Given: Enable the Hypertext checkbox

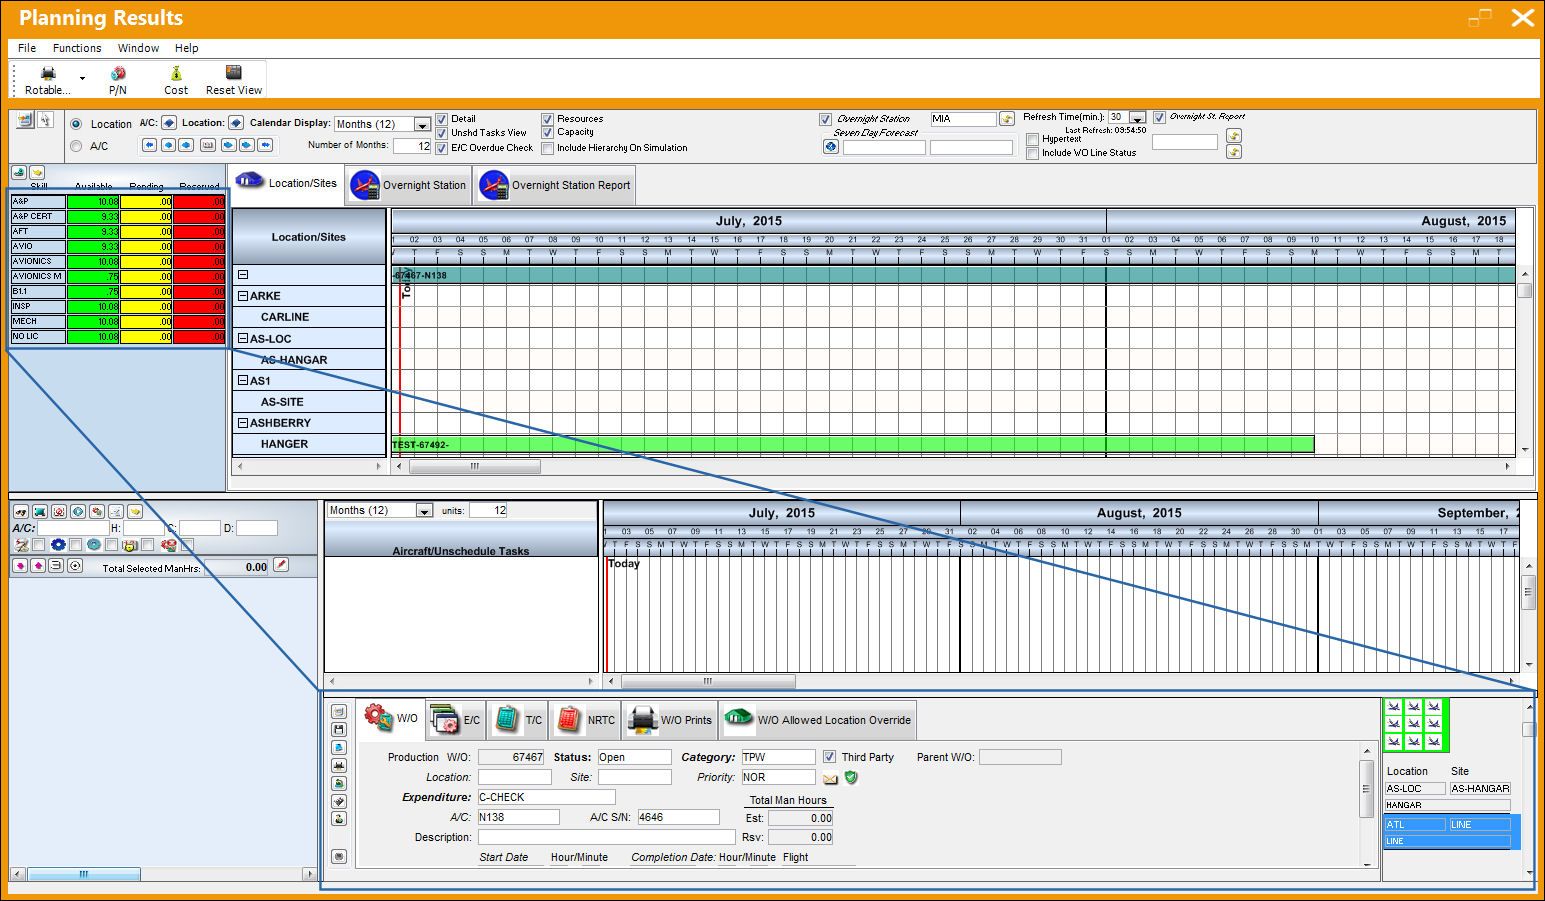Looking at the screenshot, I should coord(1032,139).
